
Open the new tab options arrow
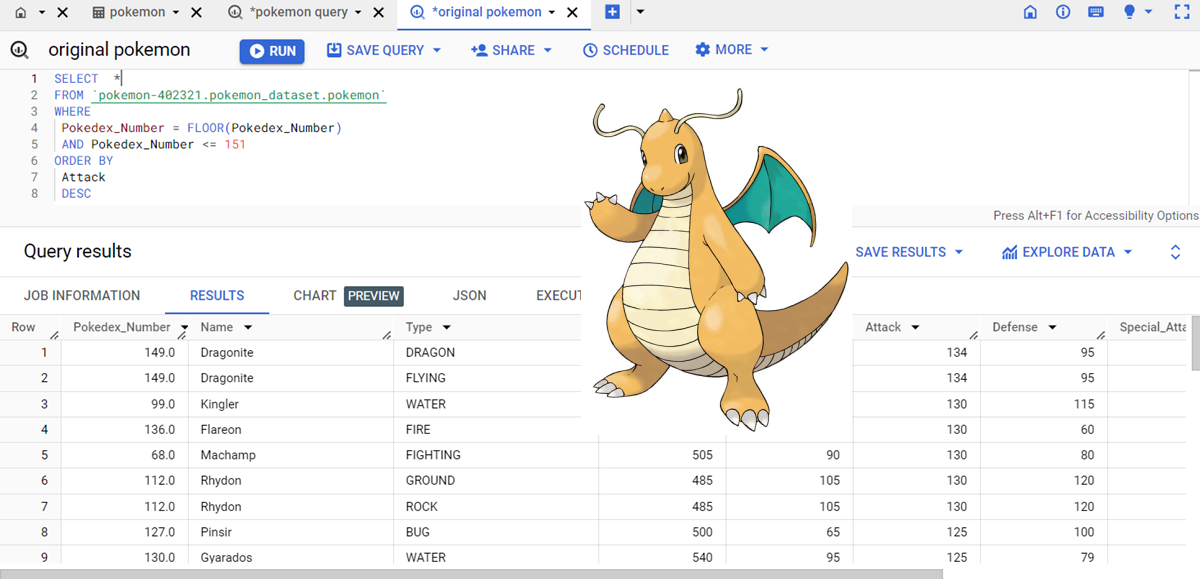click(640, 13)
